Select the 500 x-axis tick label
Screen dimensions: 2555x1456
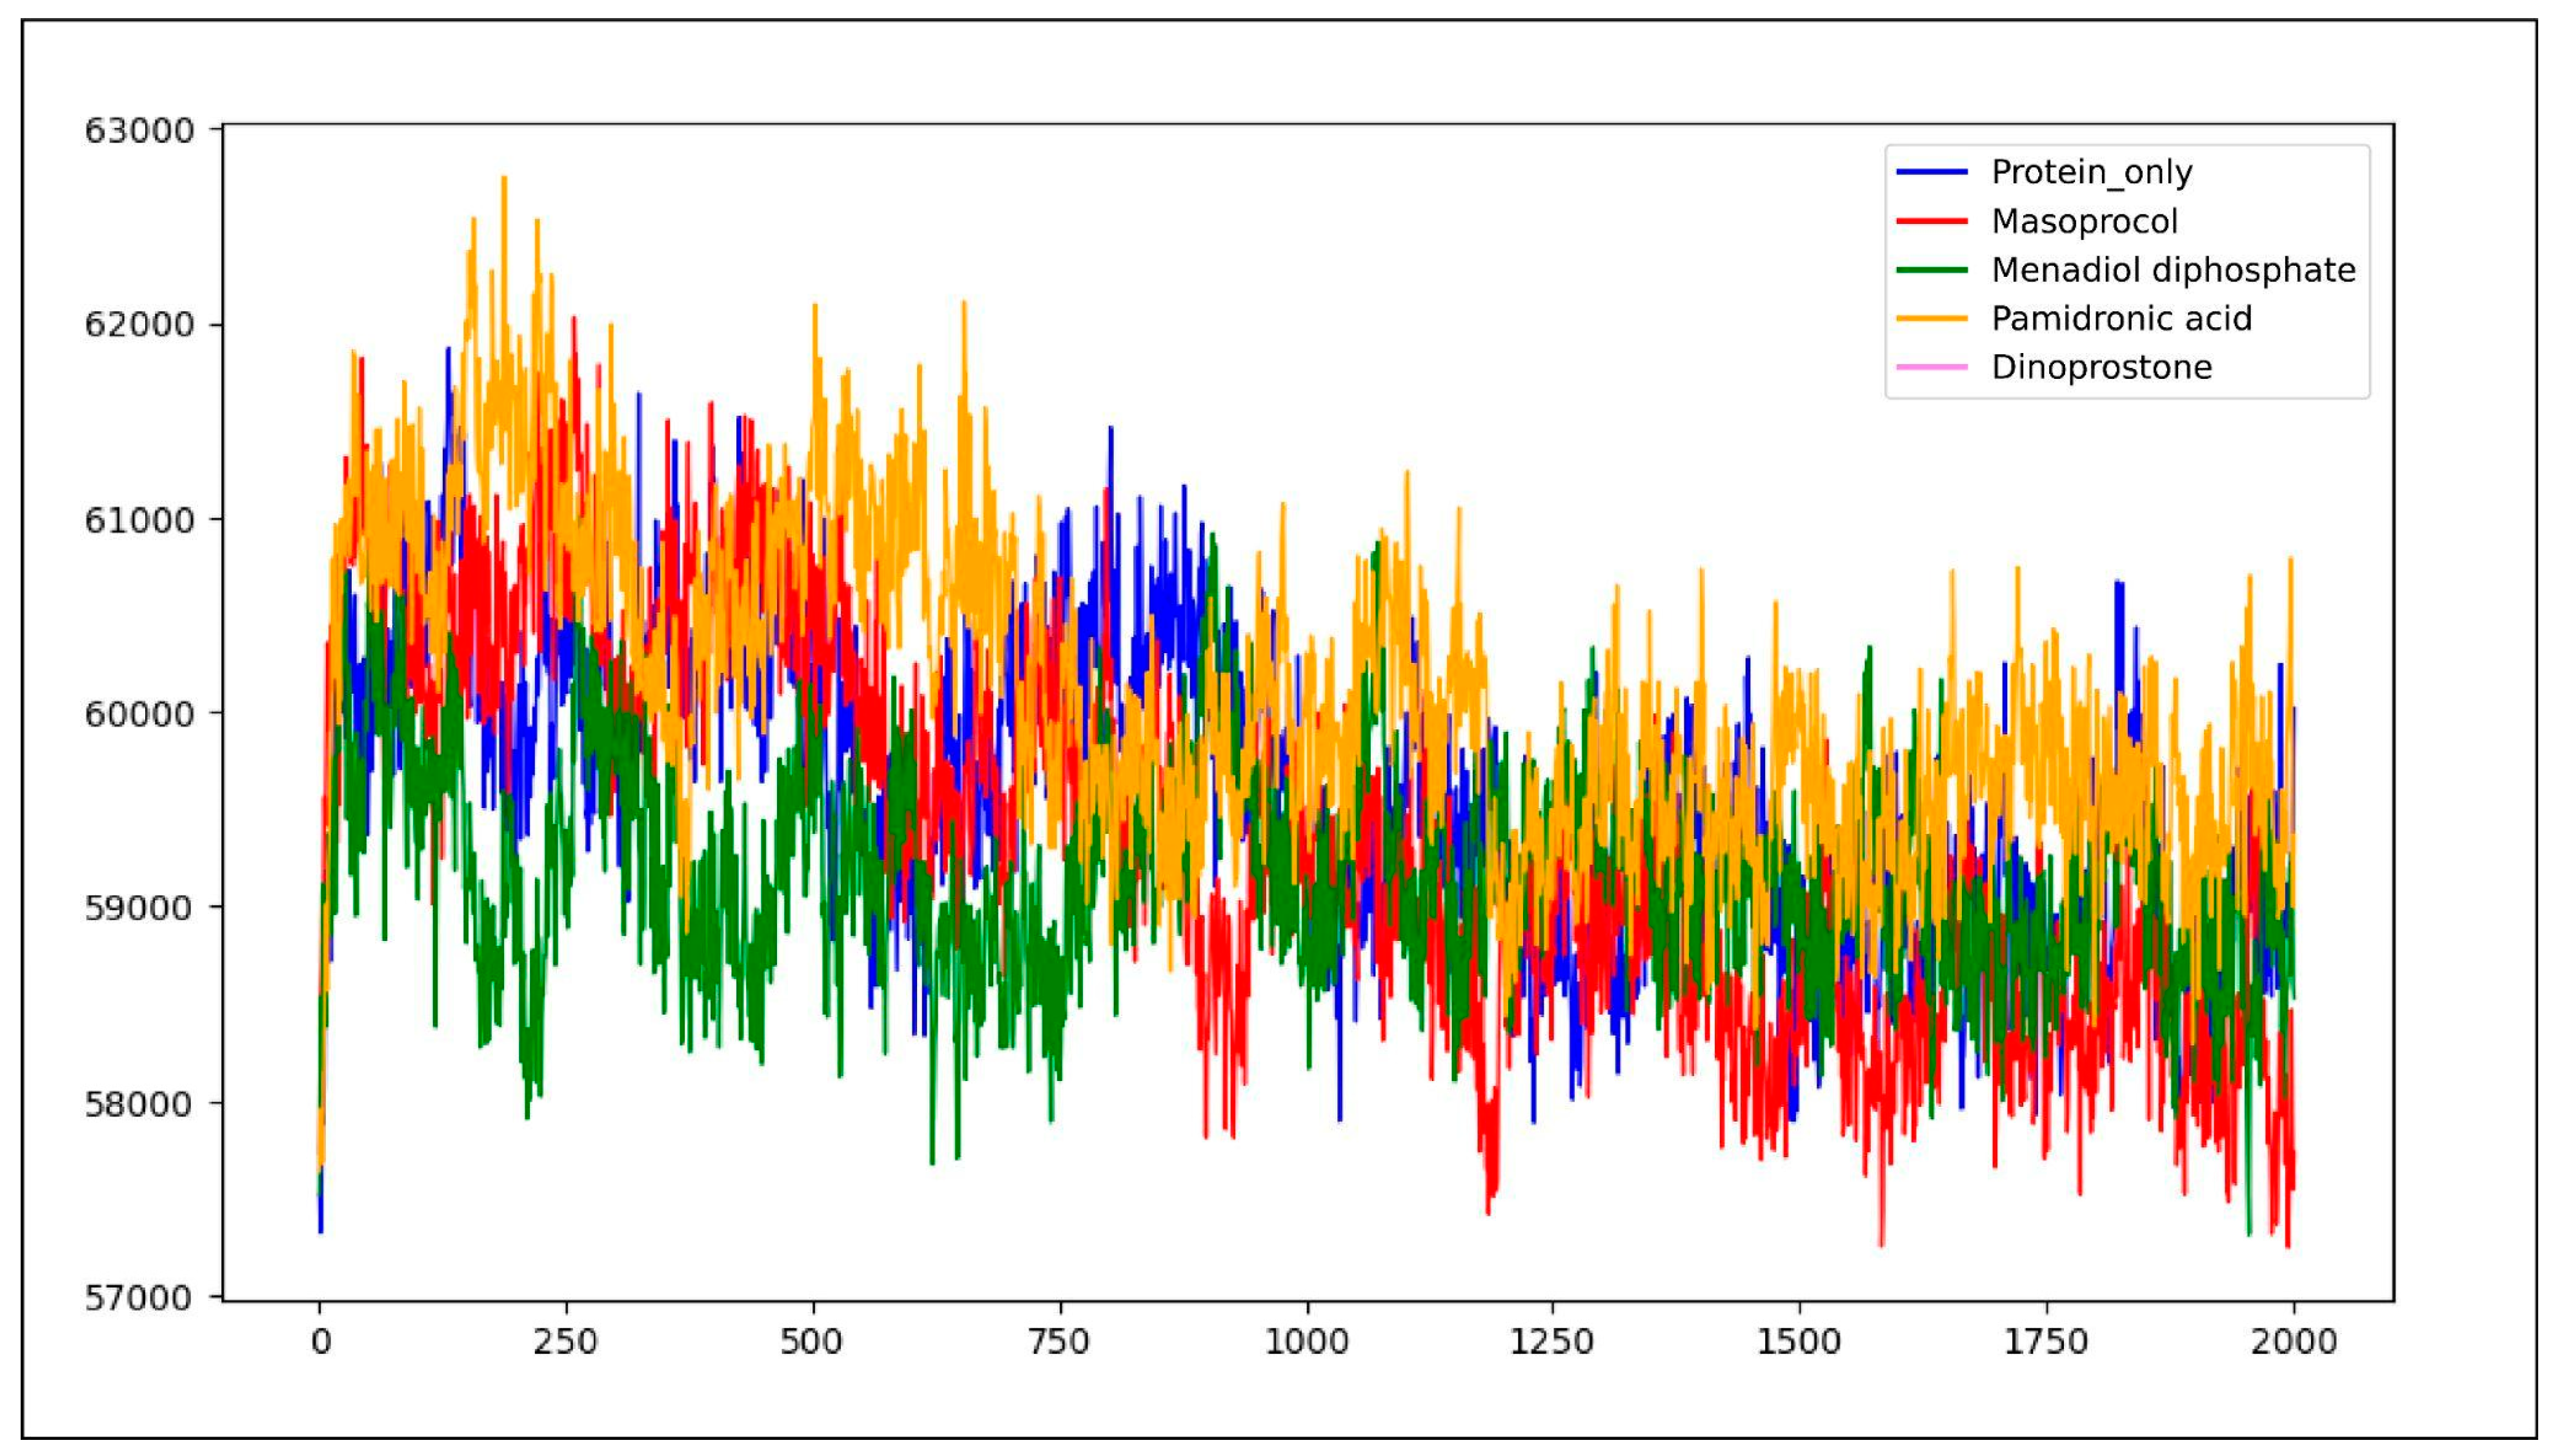[812, 1341]
